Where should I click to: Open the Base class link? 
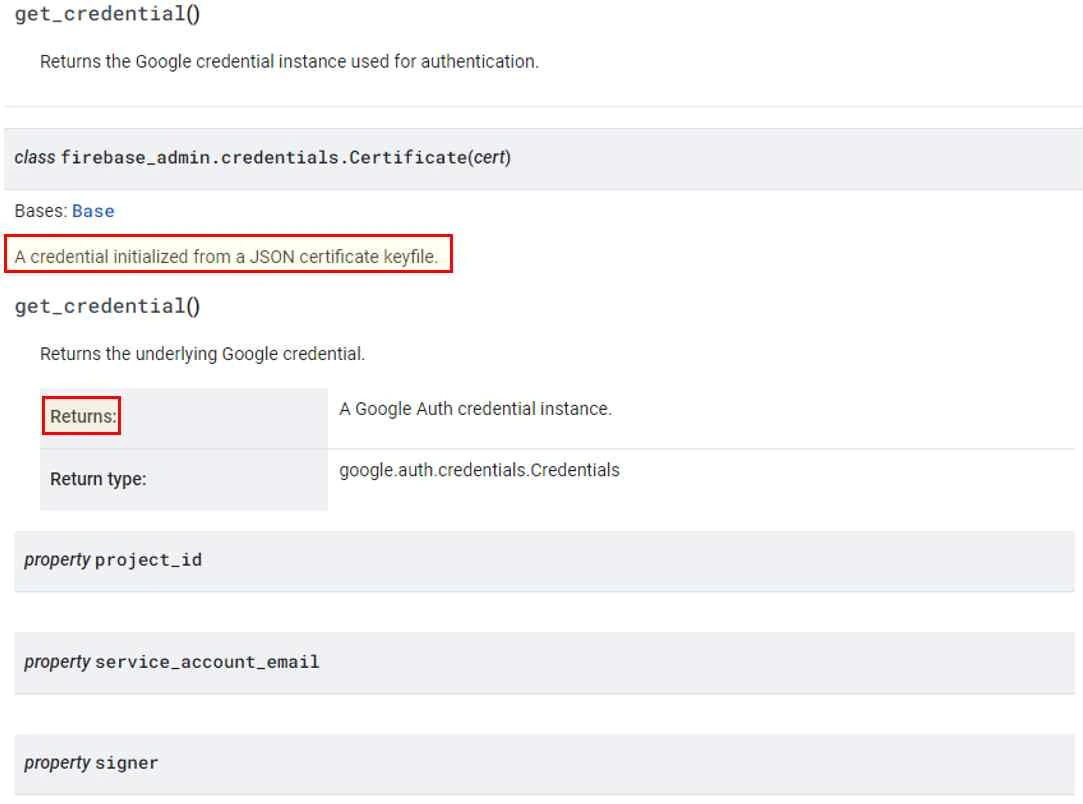[93, 211]
